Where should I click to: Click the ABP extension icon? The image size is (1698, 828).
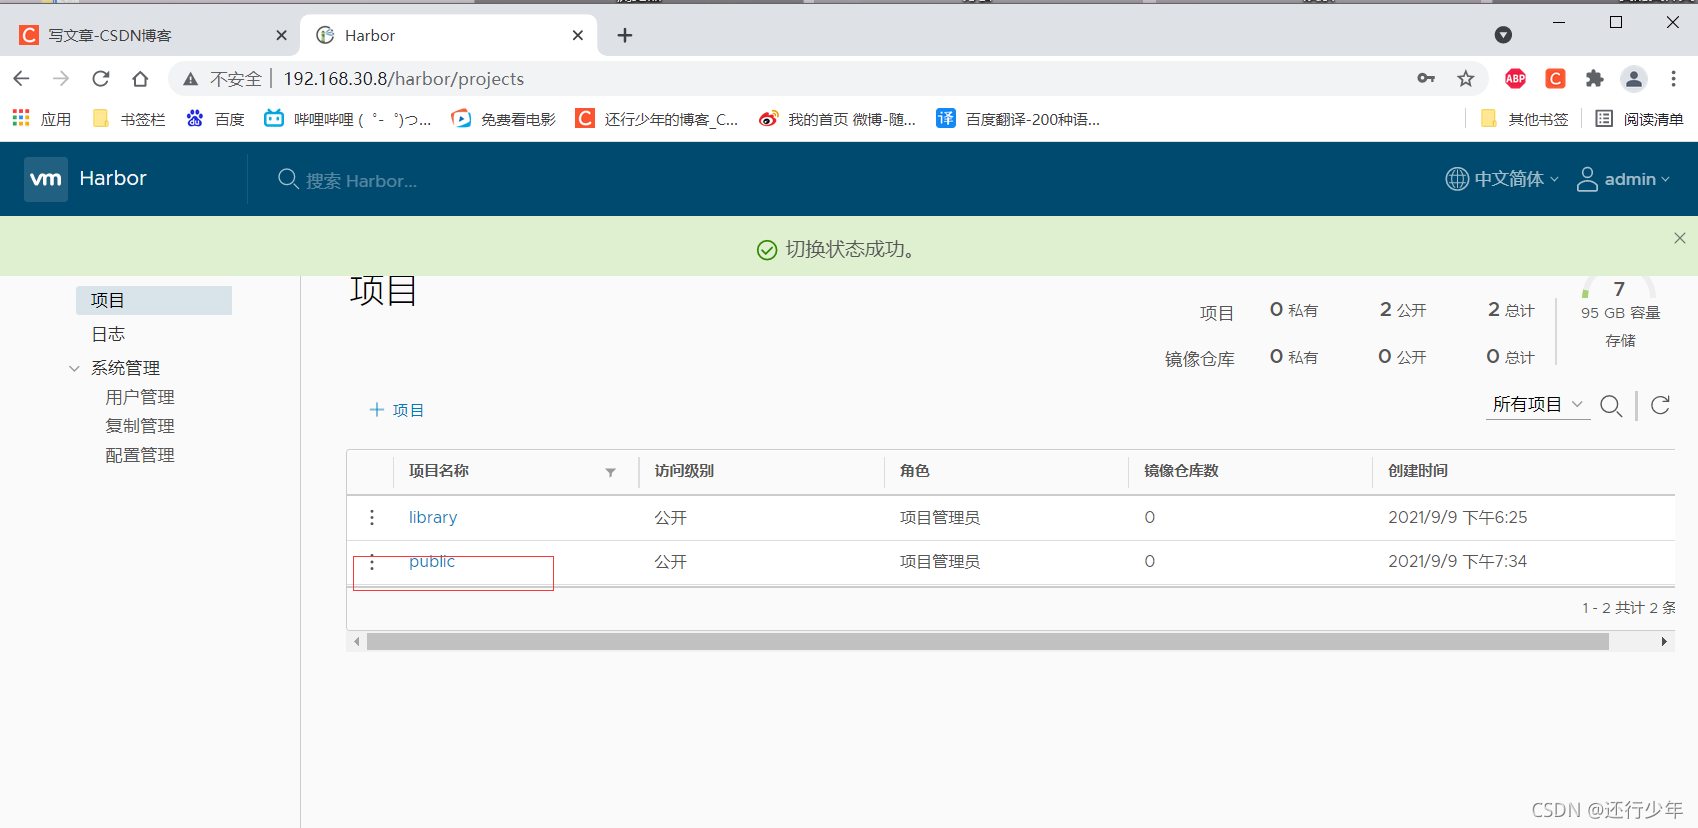[x=1516, y=78]
